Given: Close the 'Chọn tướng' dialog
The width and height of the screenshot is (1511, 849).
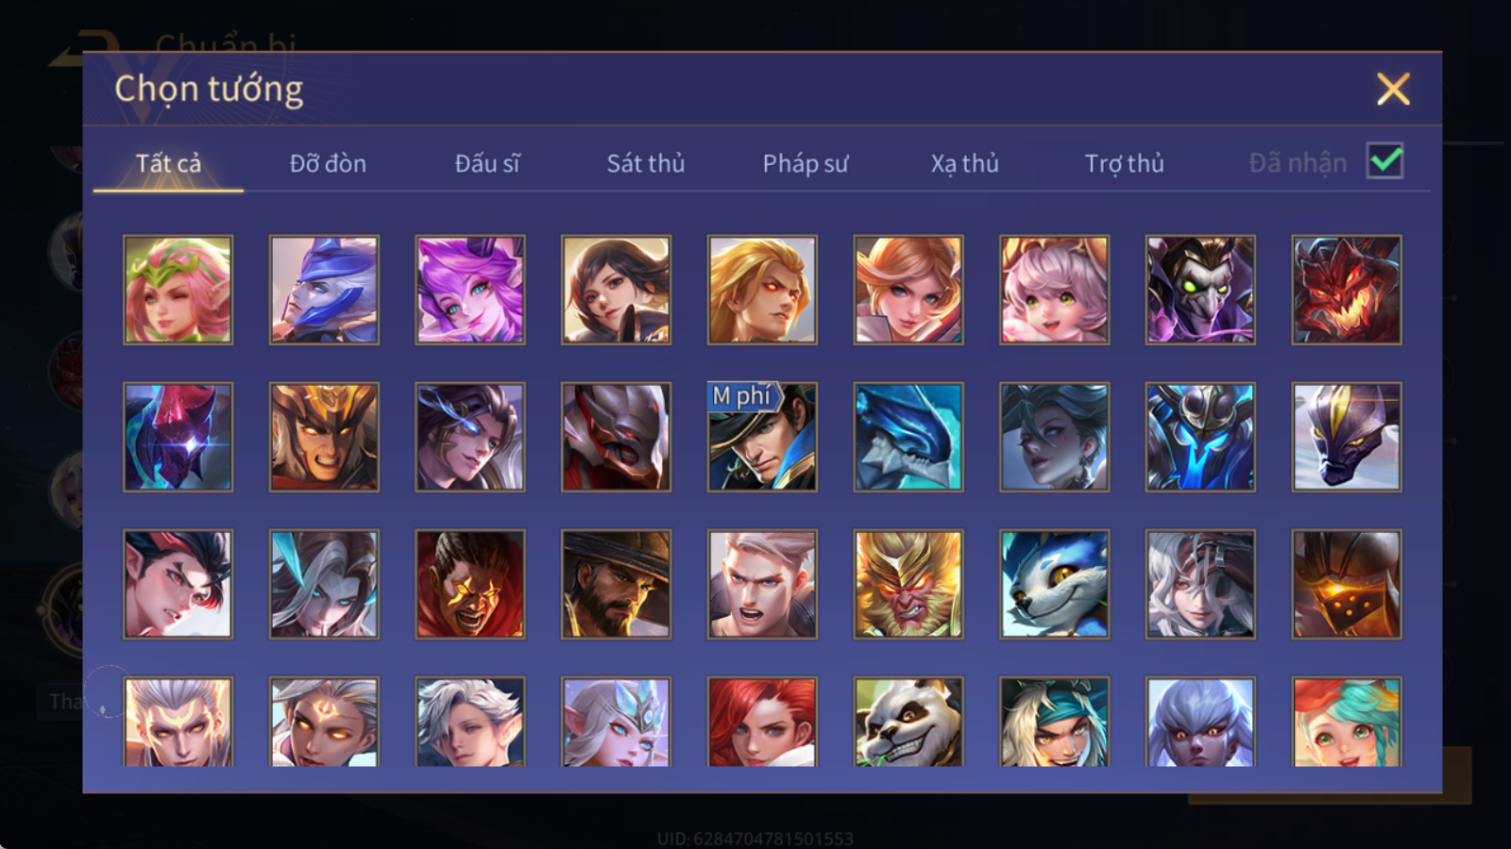Looking at the screenshot, I should [x=1393, y=89].
